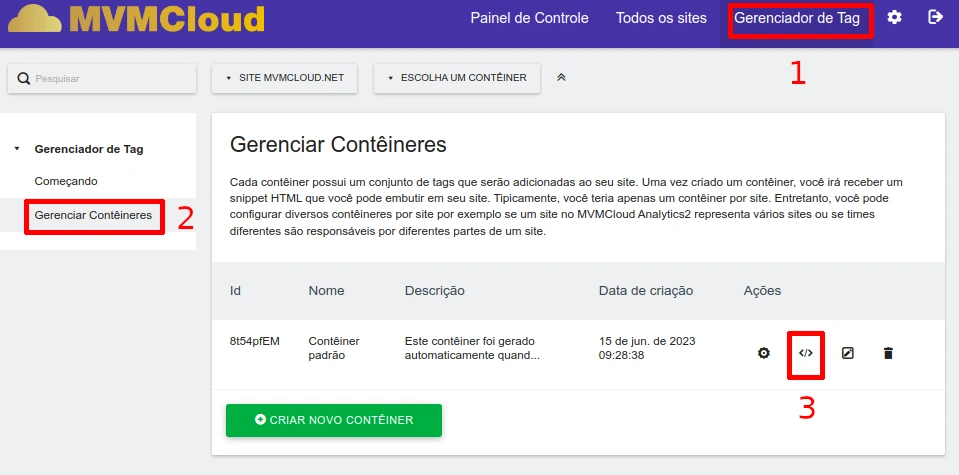Screen dimensions: 959x475
Task: Select Gerenciar Contêineres in the sidebar
Action: 93,215
